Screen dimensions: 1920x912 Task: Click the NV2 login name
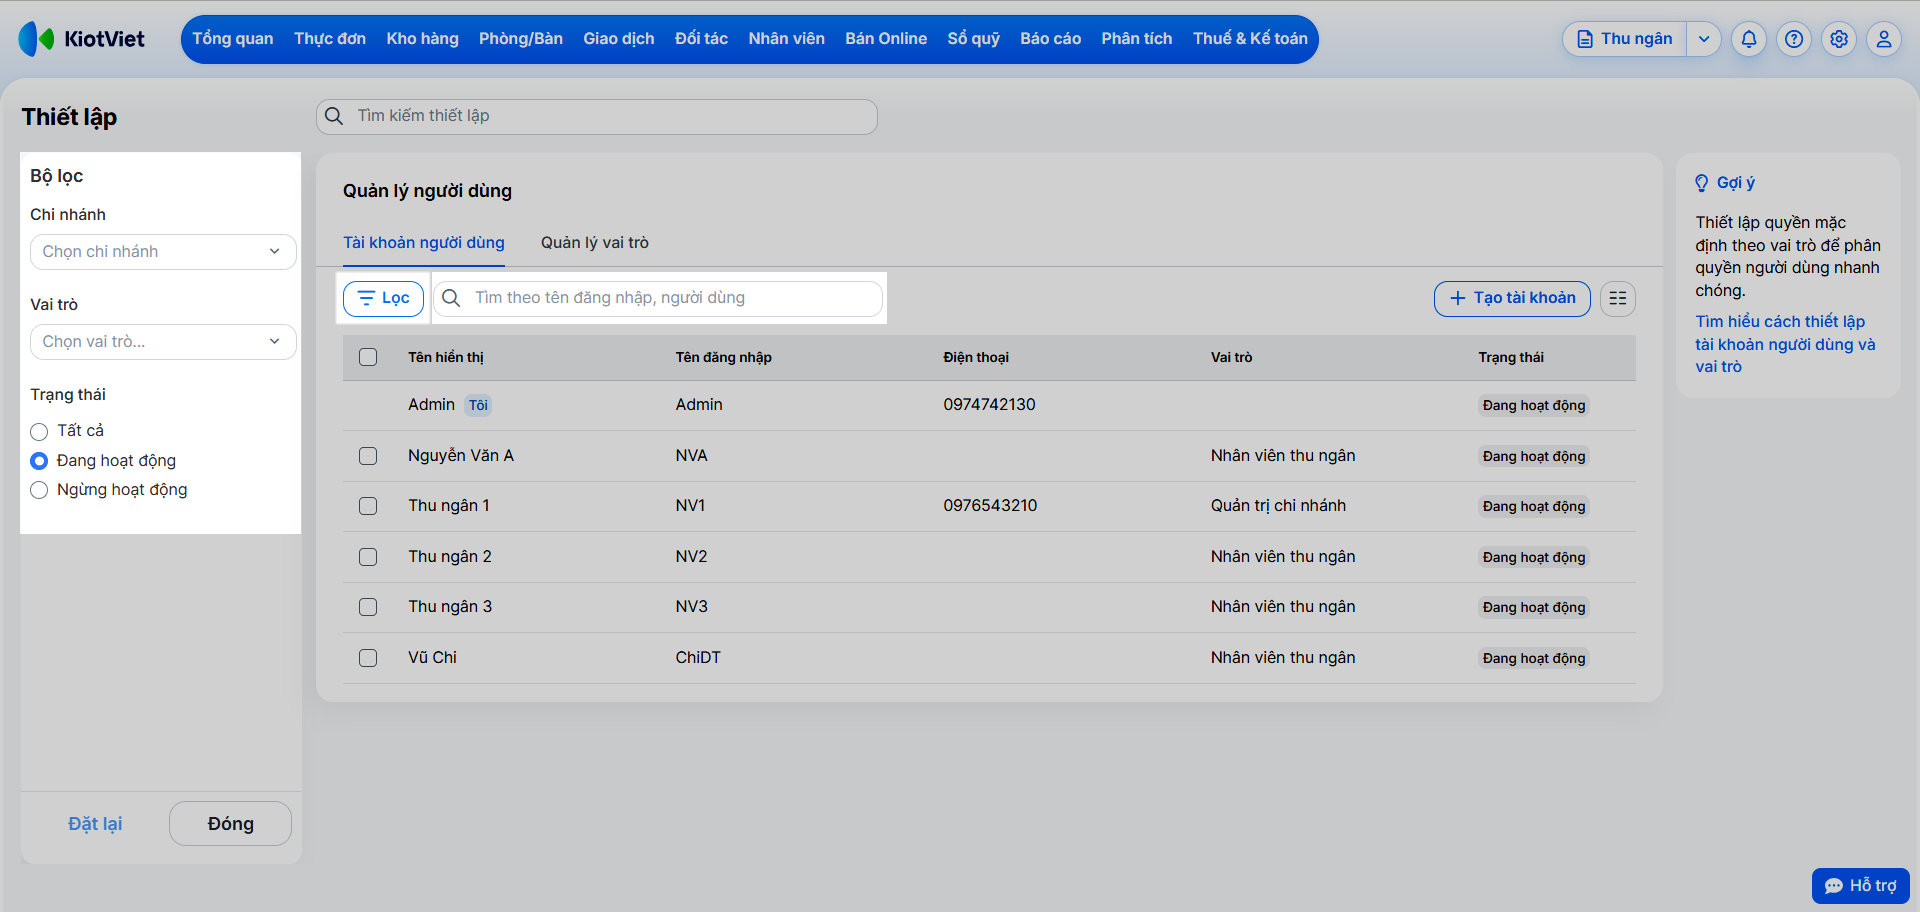tap(691, 557)
